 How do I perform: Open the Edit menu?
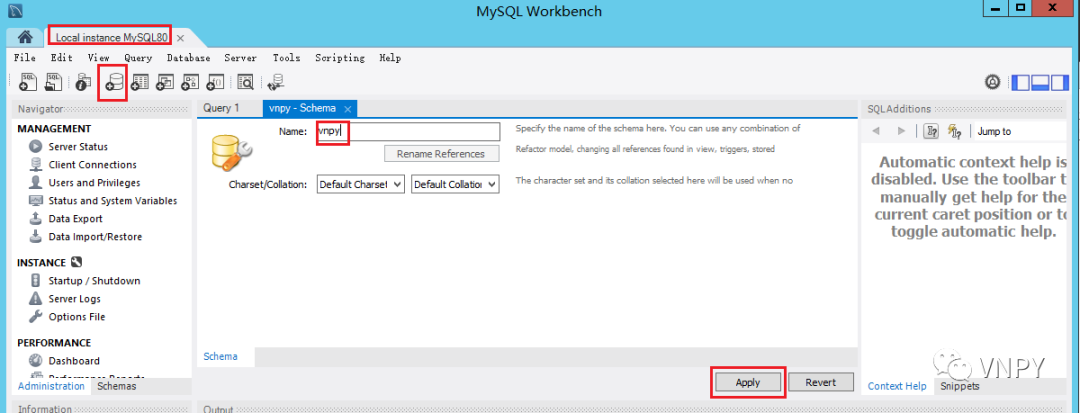tap(61, 58)
